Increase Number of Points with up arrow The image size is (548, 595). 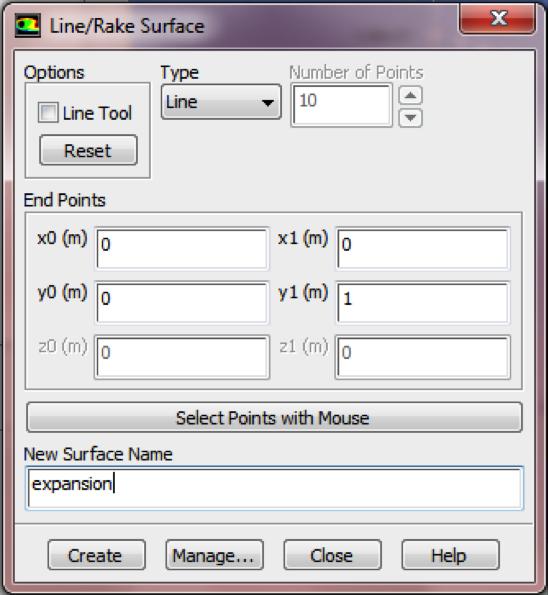coord(410,95)
